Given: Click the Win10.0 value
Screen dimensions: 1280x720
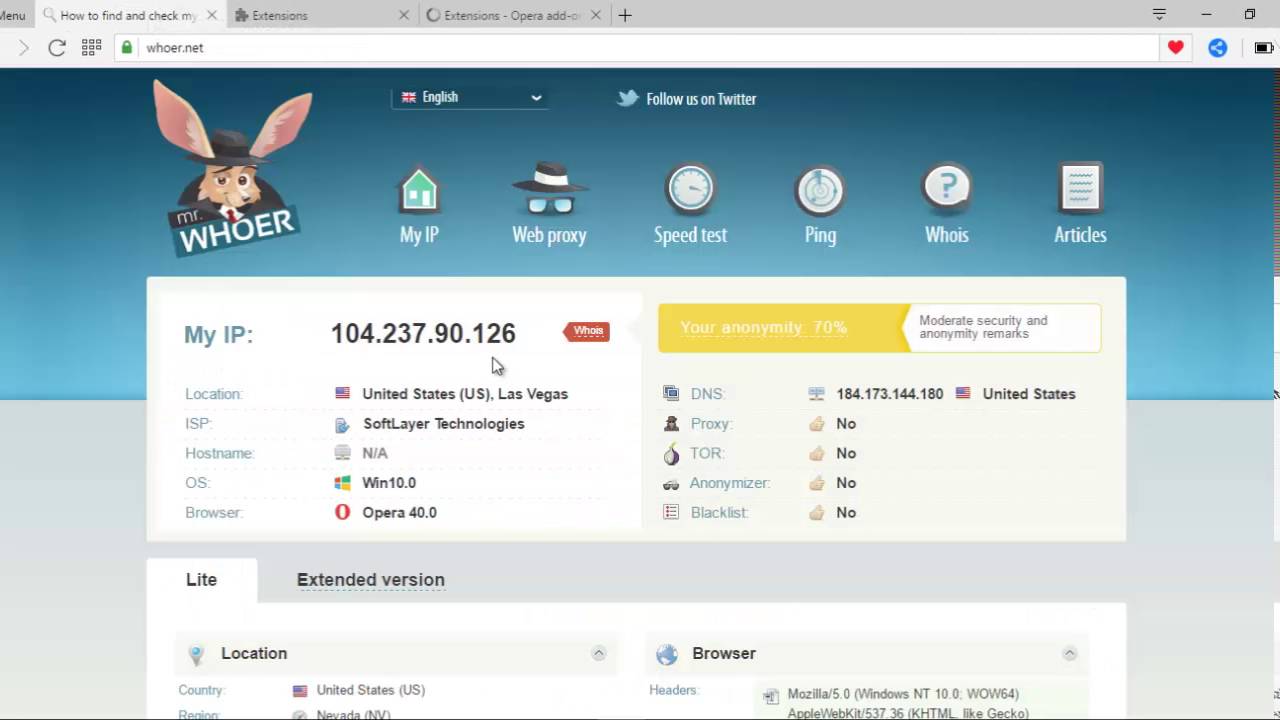Looking at the screenshot, I should tap(389, 483).
